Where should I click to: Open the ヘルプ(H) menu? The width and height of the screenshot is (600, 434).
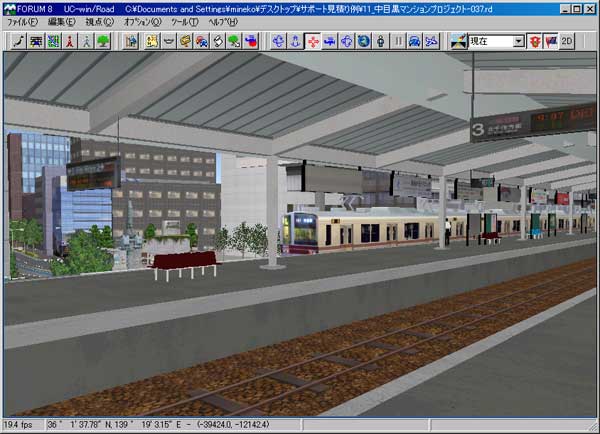(224, 22)
